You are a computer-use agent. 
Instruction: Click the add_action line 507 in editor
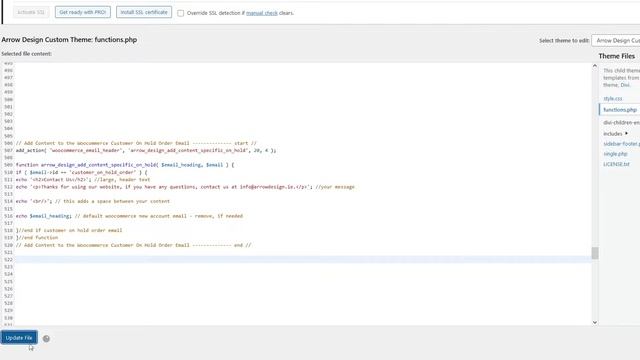point(146,150)
